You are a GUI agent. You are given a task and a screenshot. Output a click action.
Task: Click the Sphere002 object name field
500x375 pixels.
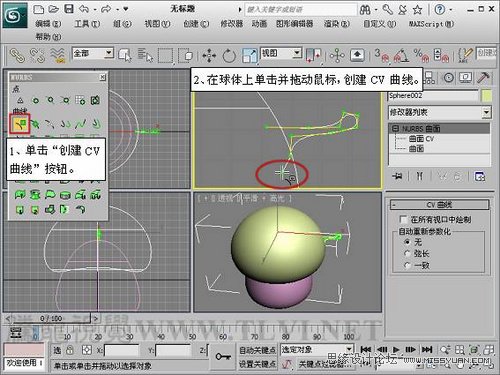(432, 96)
